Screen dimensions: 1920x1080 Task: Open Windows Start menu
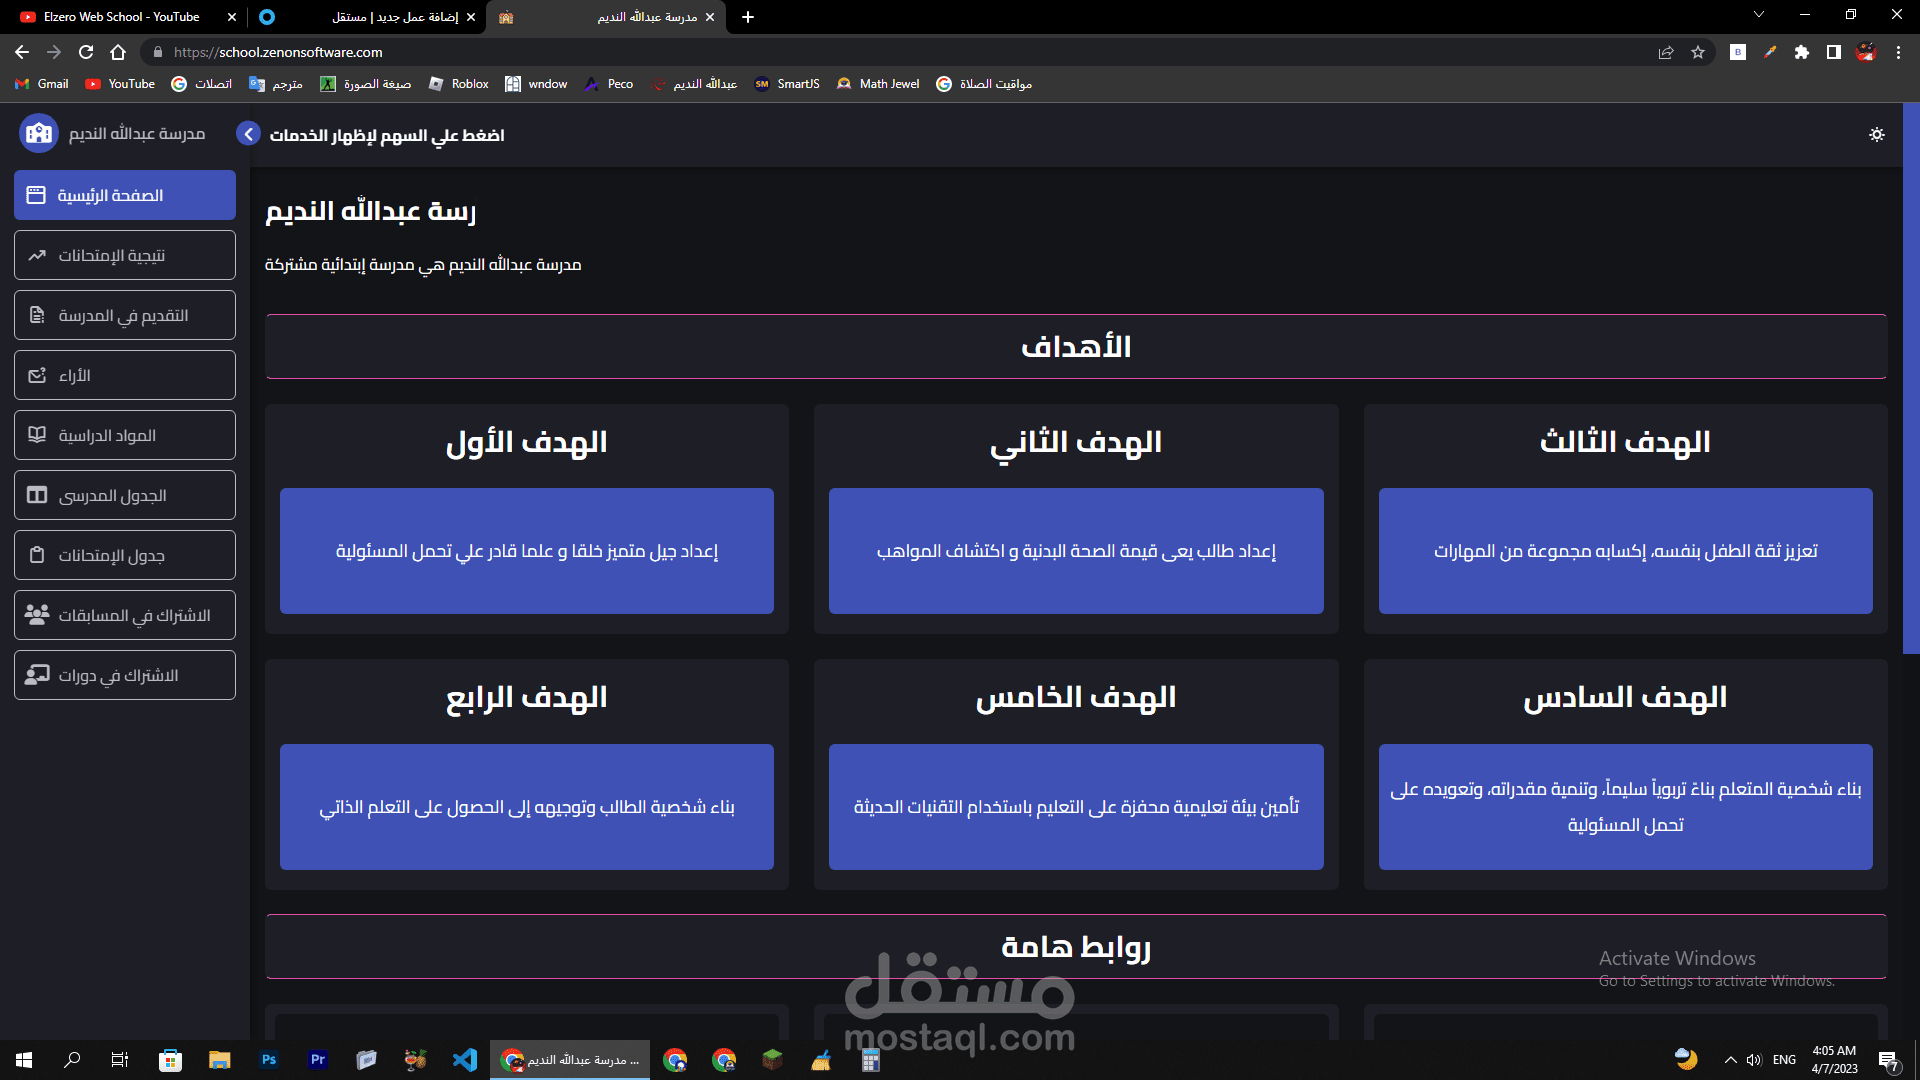click(24, 1060)
